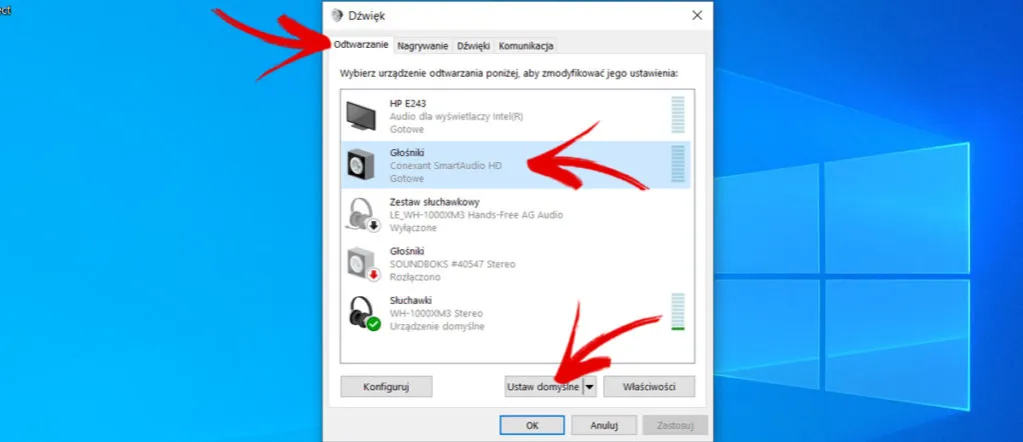Click the level meter of Słuchawki WH-1000XM3
This screenshot has width=1023, height=442.
pyautogui.click(x=678, y=311)
